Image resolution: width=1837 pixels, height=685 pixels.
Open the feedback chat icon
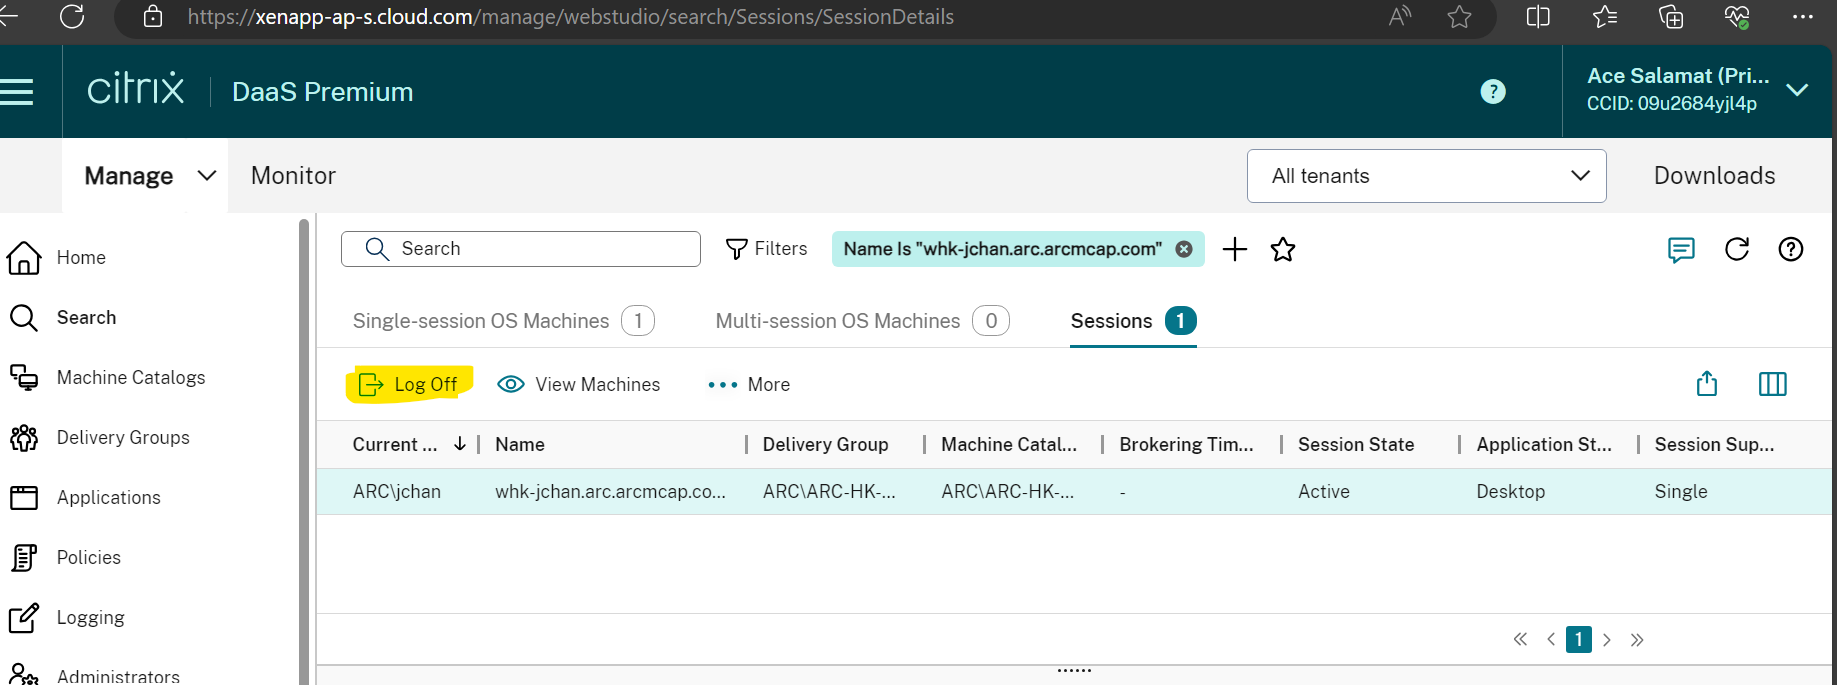pos(1681,249)
